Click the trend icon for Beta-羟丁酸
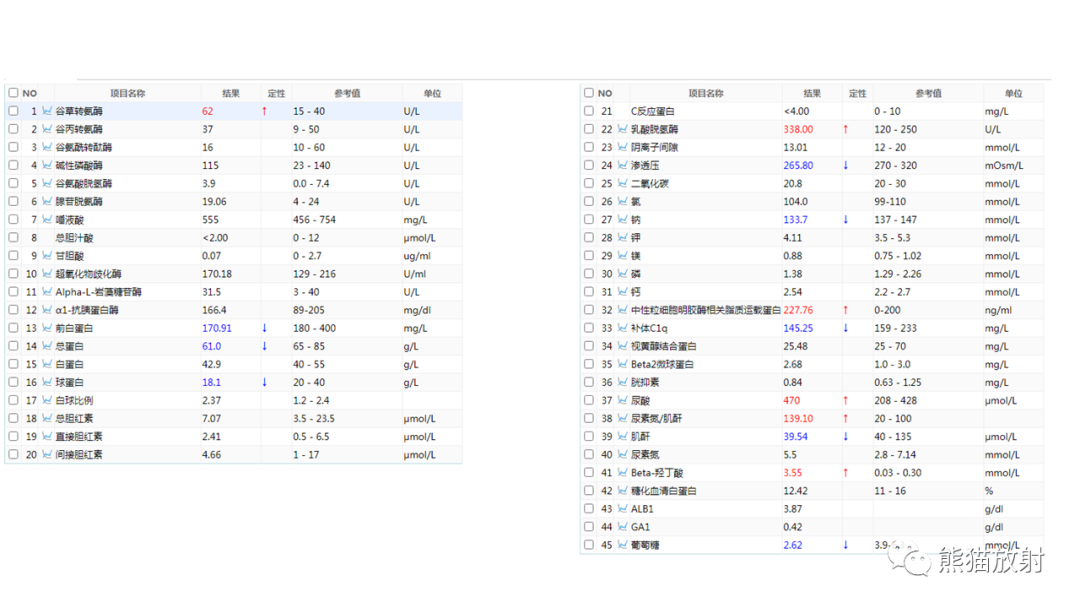The image size is (1080, 608). [623, 472]
